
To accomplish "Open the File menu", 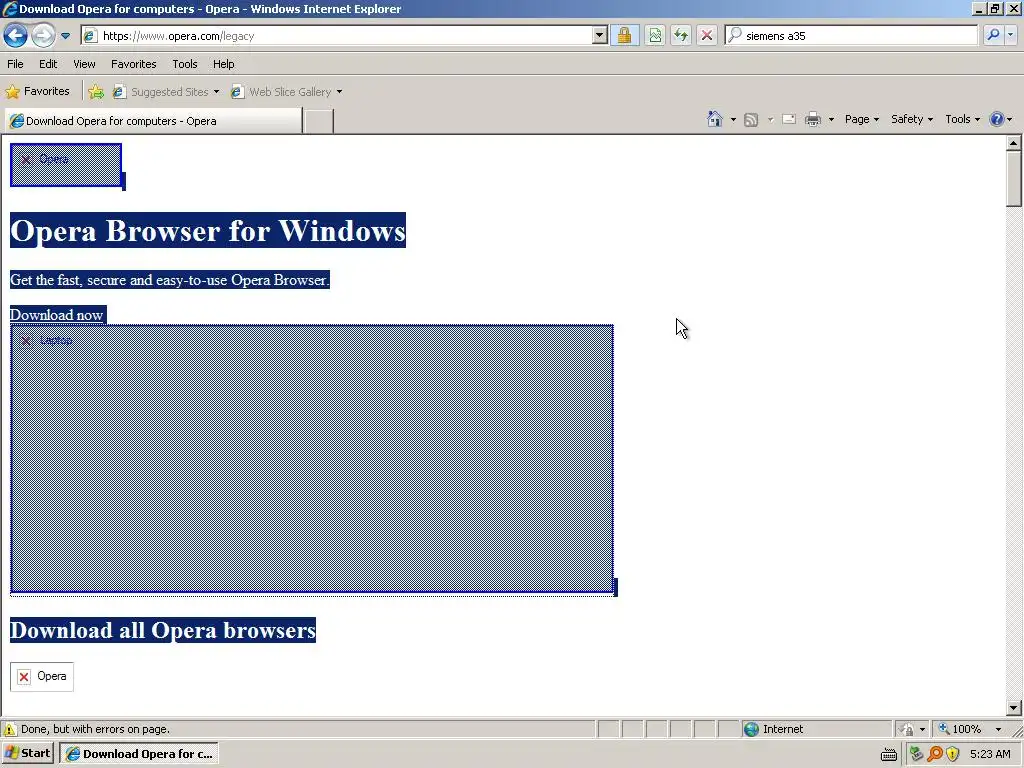I will pos(15,64).
